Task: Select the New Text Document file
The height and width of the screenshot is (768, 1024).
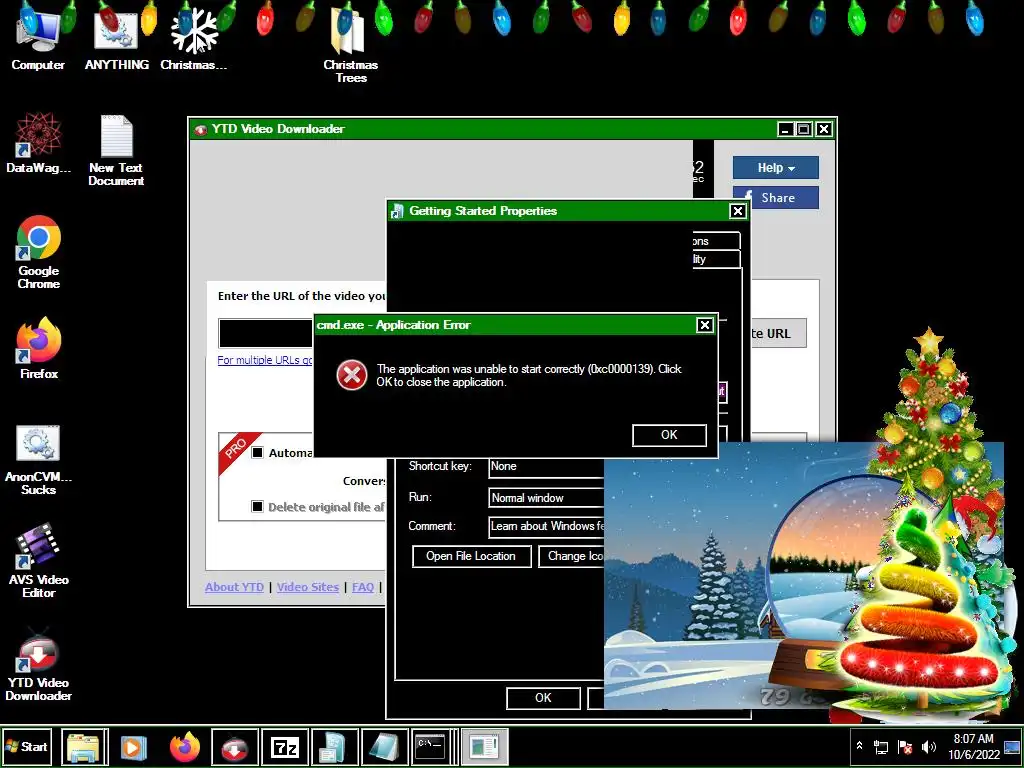Action: (x=116, y=150)
